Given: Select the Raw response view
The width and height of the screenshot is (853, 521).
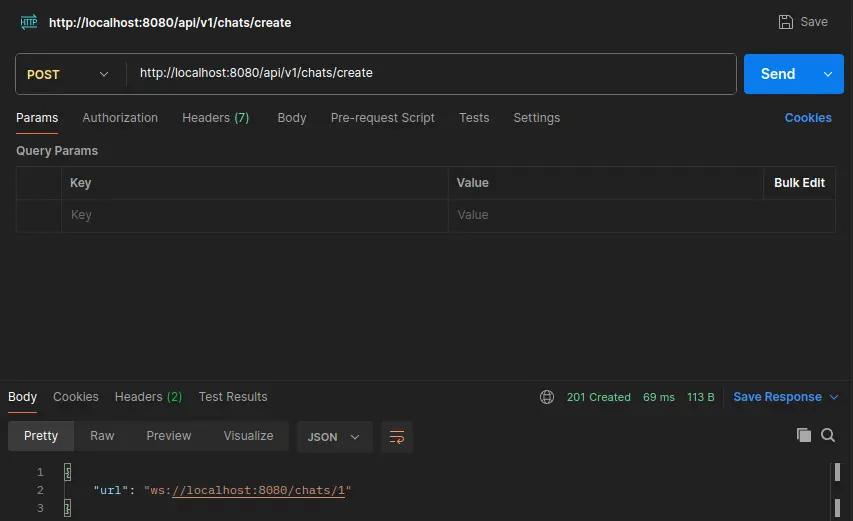Looking at the screenshot, I should [102, 436].
